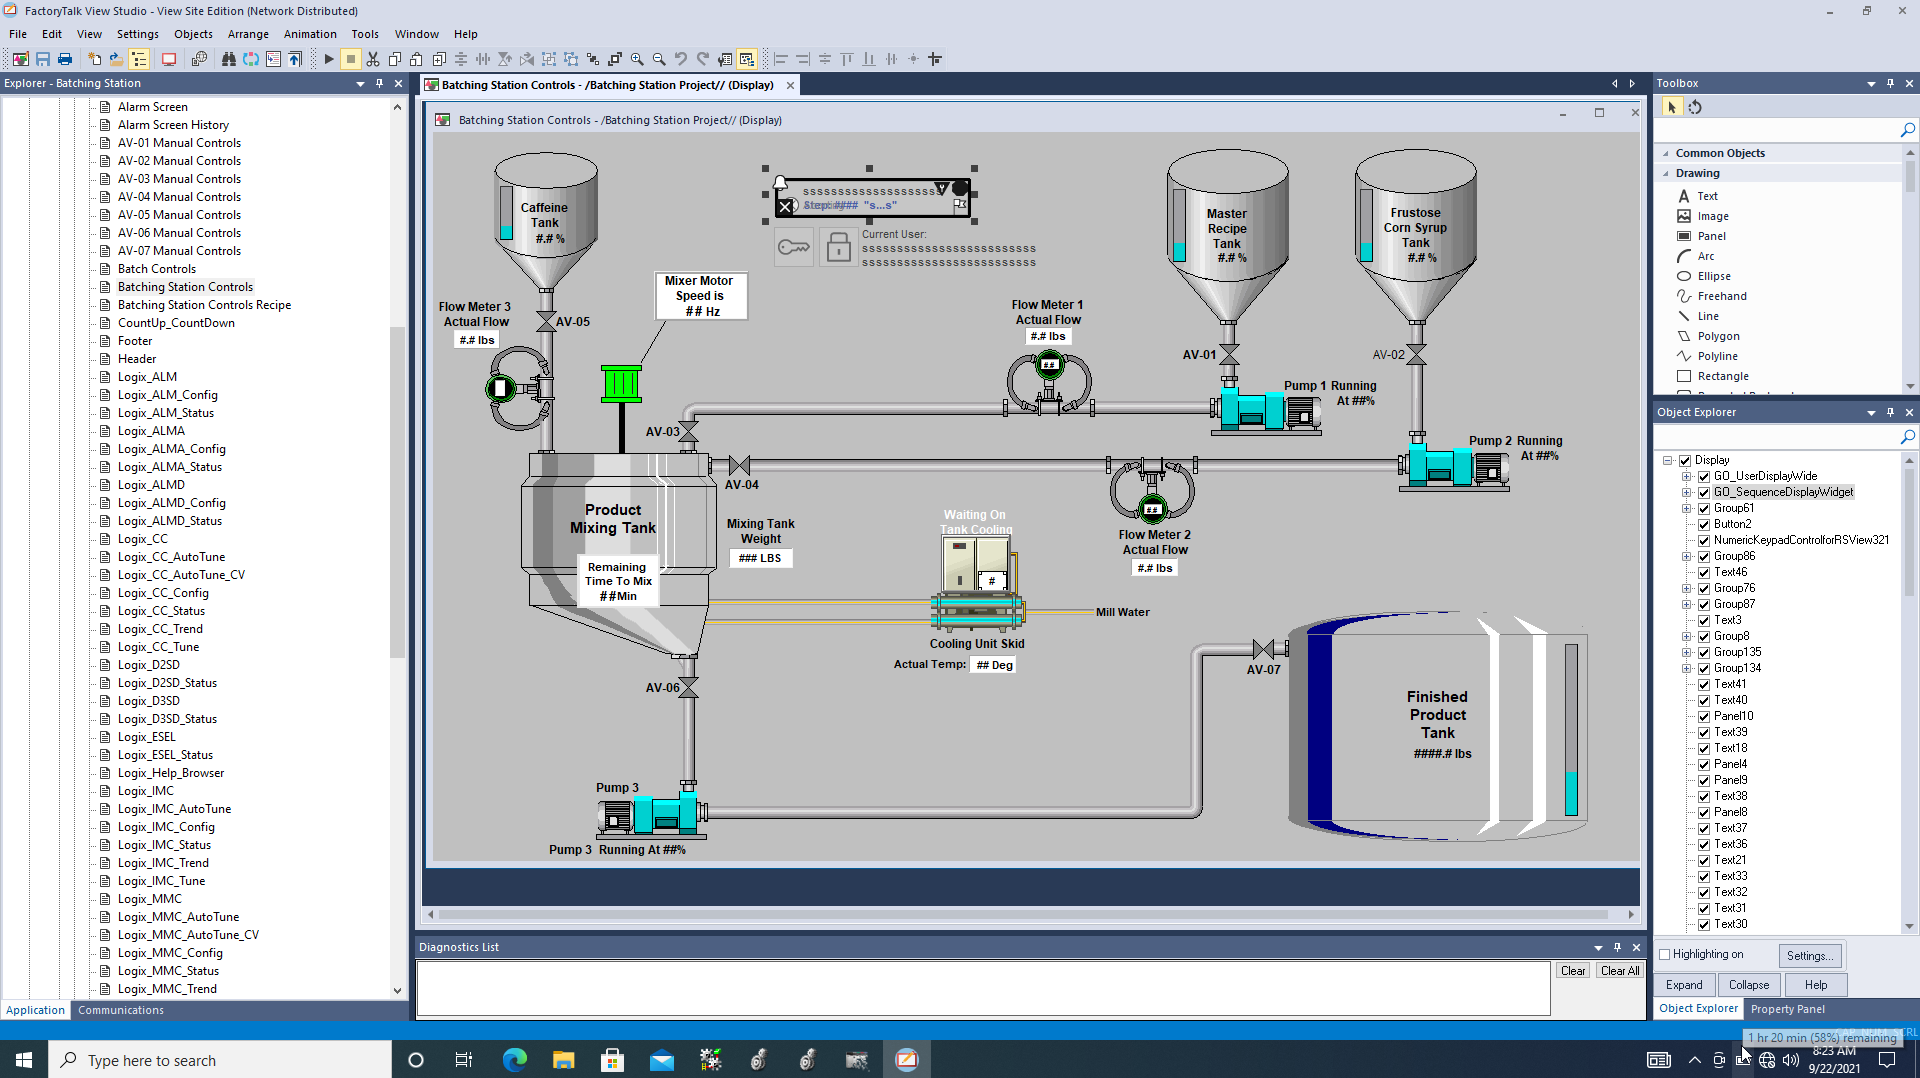Image resolution: width=1920 pixels, height=1078 pixels.
Task: Click the Print icon in toolbar
Action: 65,59
